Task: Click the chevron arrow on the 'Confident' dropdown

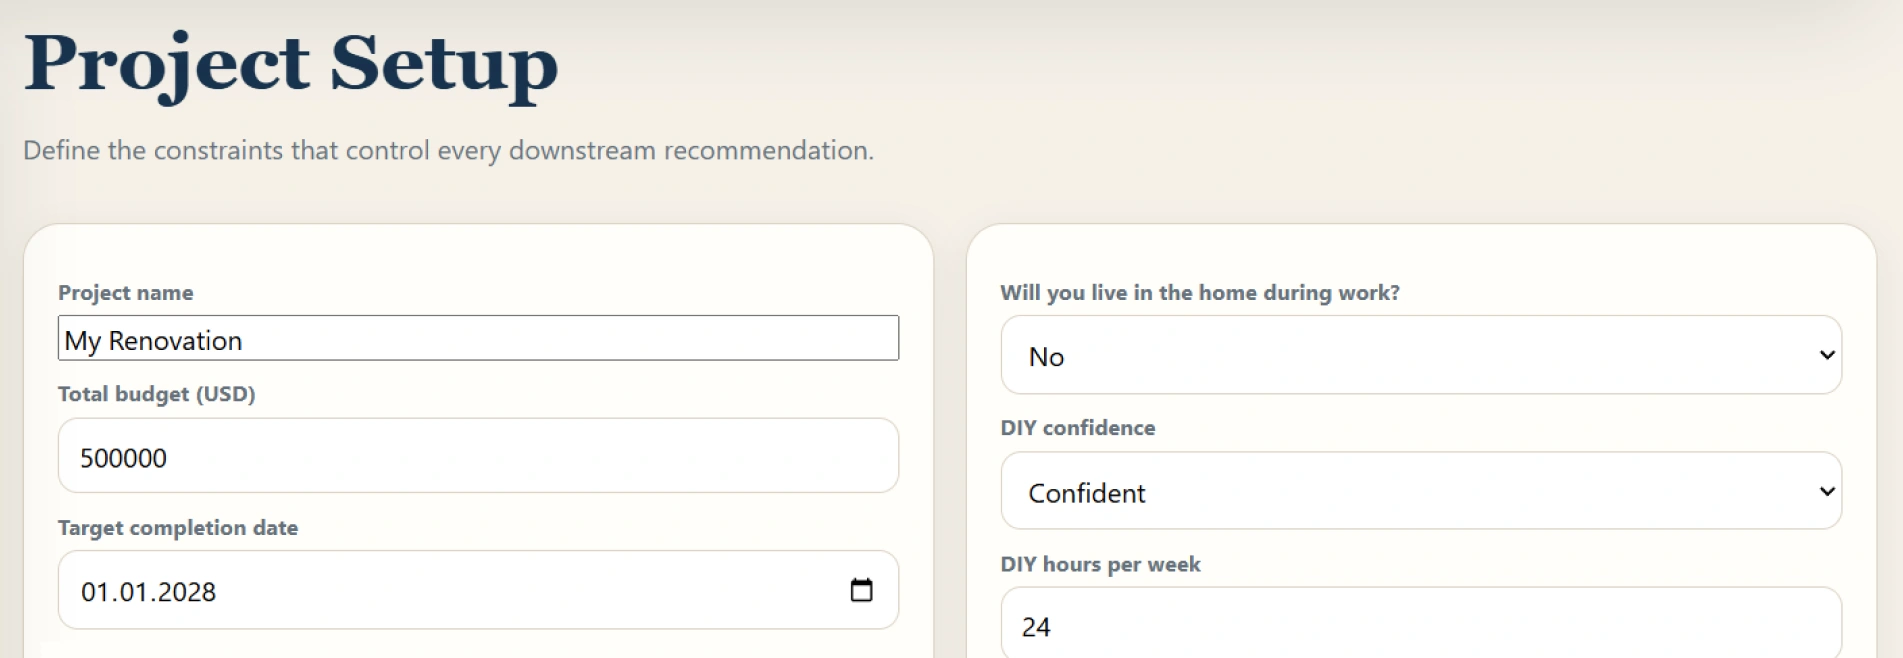Action: [x=1826, y=491]
